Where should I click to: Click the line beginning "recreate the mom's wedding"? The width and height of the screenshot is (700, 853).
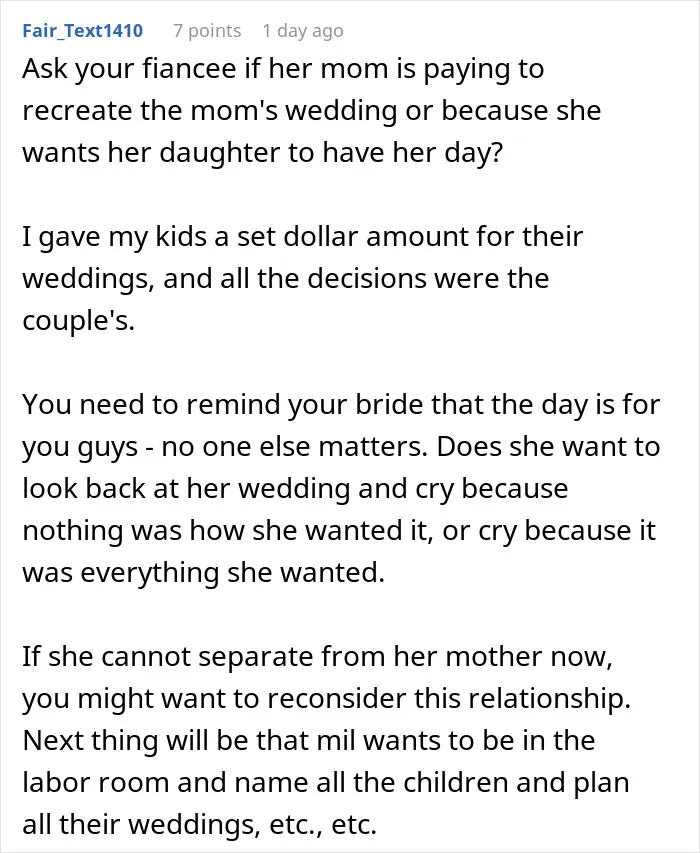coord(312,110)
